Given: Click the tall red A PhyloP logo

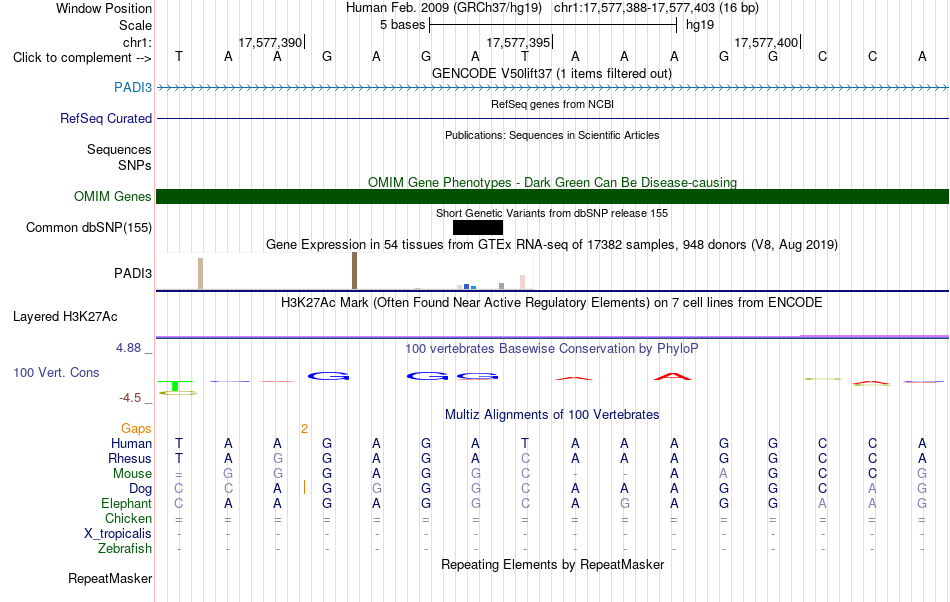Looking at the screenshot, I should click(673, 377).
